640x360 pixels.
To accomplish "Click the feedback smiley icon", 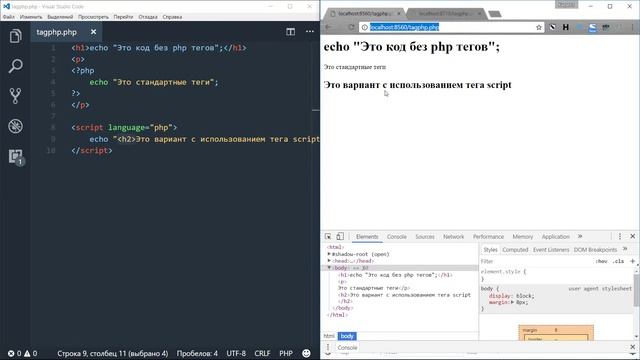I will tap(306, 353).
